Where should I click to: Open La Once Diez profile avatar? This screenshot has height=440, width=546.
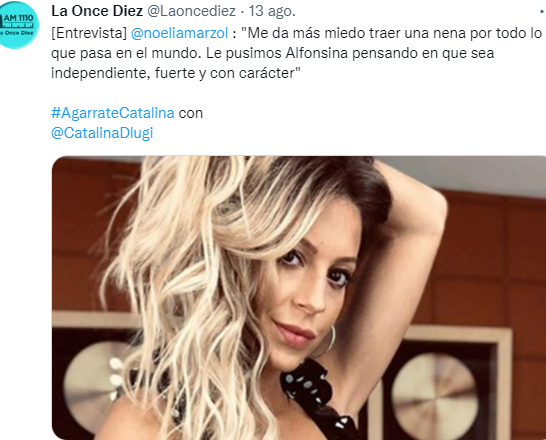18,25
